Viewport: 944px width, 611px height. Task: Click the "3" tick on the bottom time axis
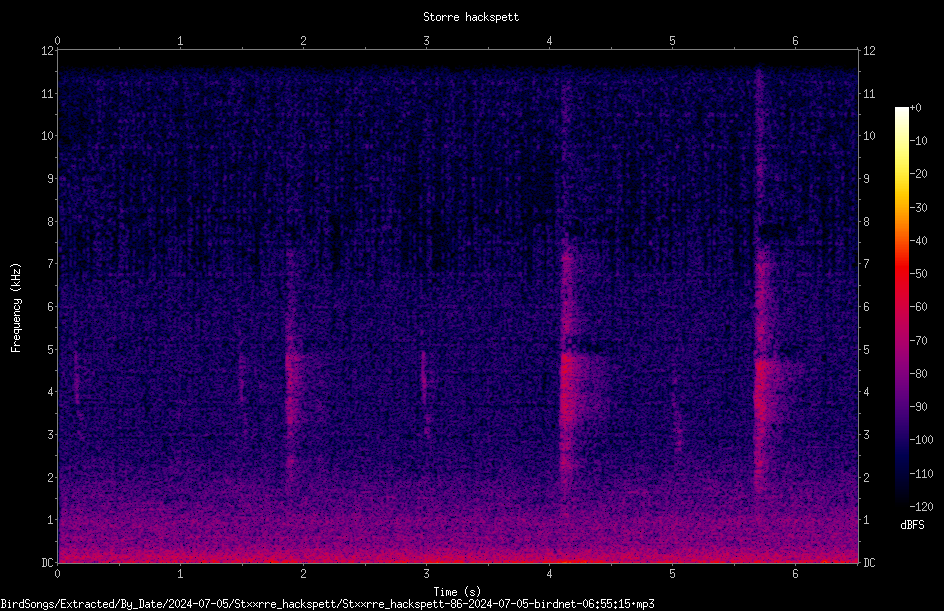(x=426, y=574)
